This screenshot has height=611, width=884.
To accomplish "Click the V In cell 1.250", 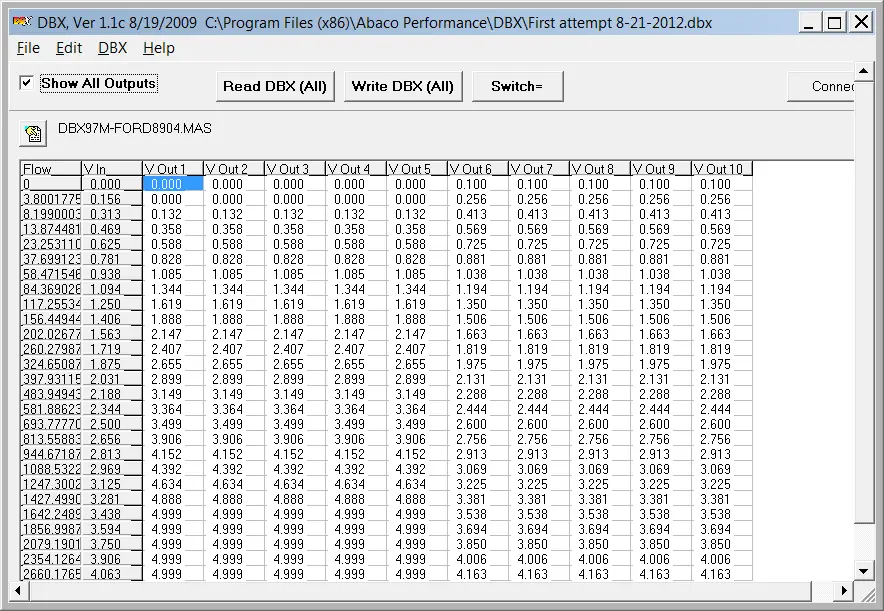I will [x=112, y=304].
